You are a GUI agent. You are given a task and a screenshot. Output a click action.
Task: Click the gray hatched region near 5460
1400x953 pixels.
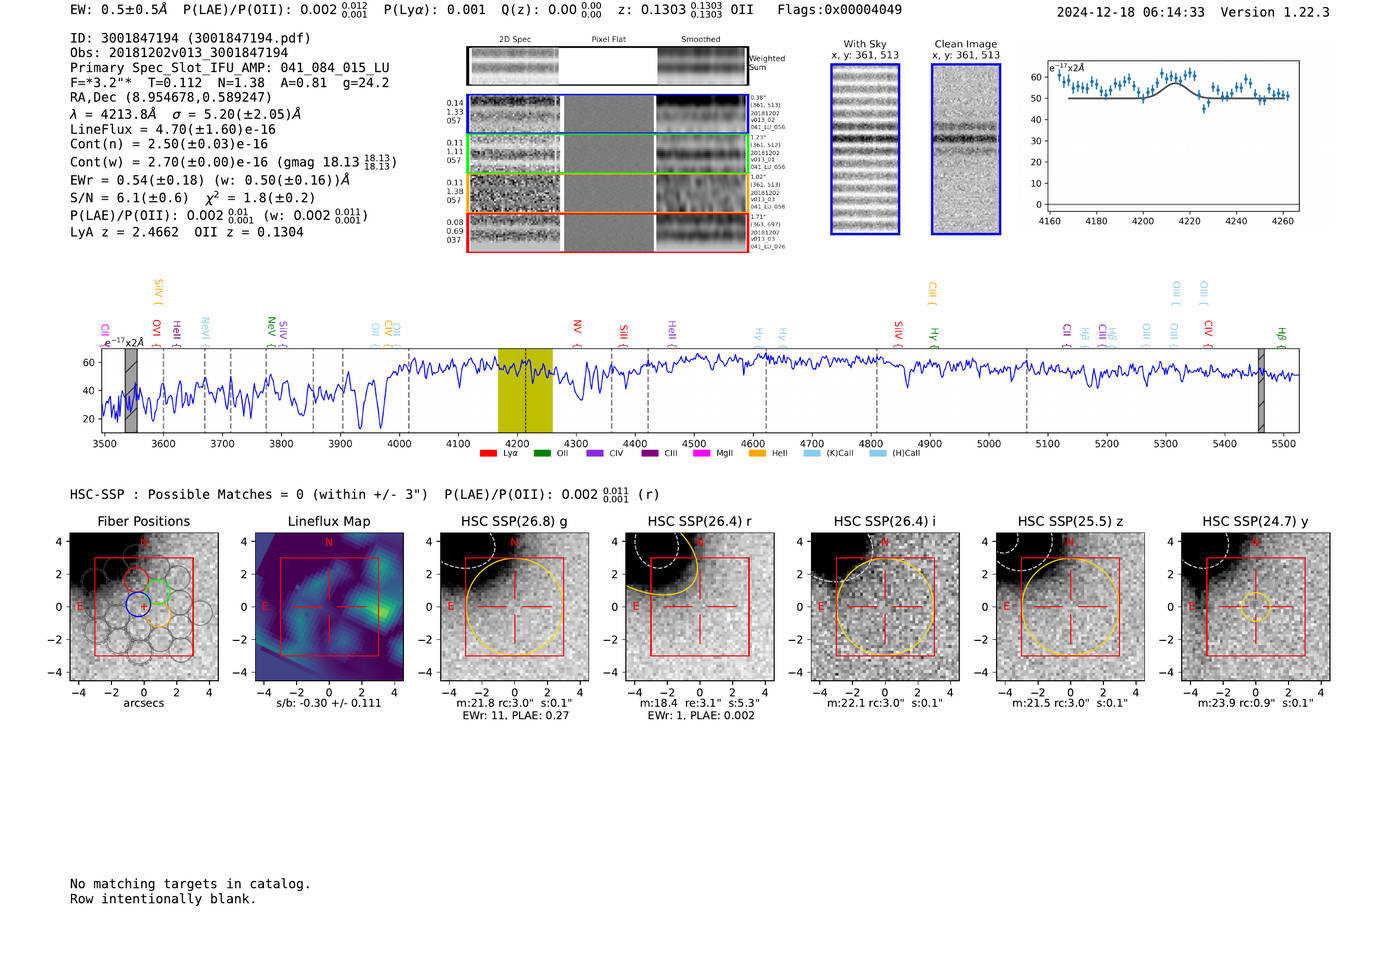[x=1261, y=391]
